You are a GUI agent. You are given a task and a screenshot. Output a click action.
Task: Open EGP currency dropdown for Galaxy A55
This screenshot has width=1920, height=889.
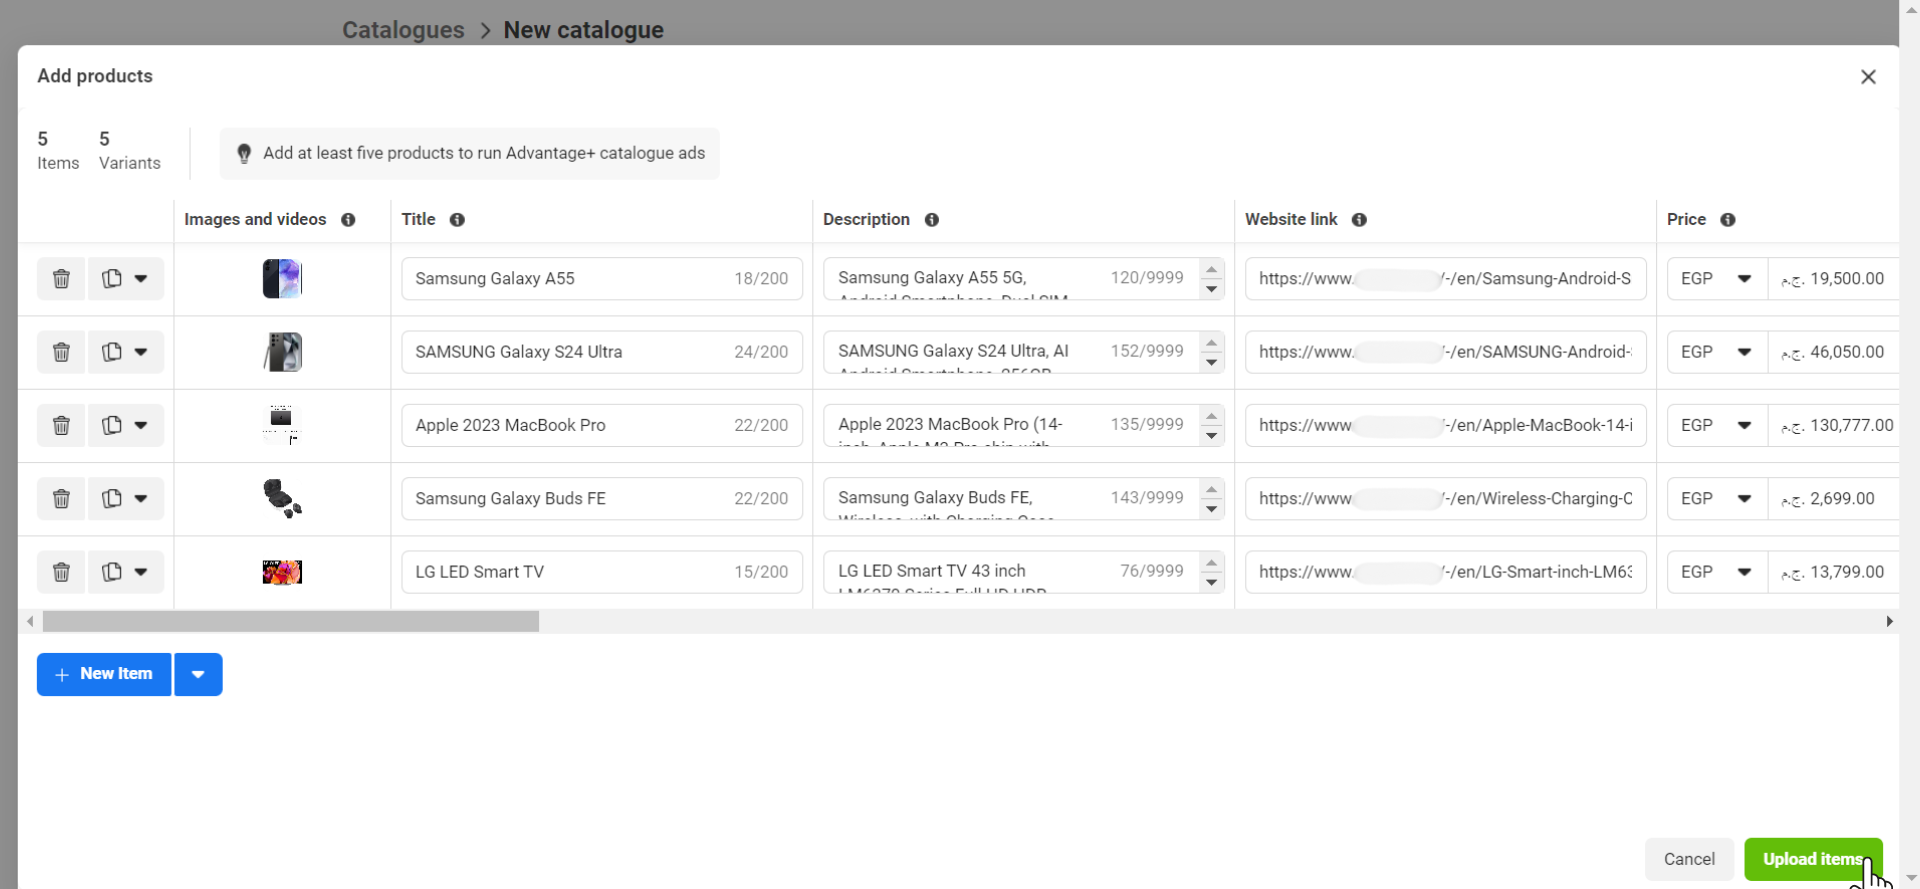coord(1717,279)
